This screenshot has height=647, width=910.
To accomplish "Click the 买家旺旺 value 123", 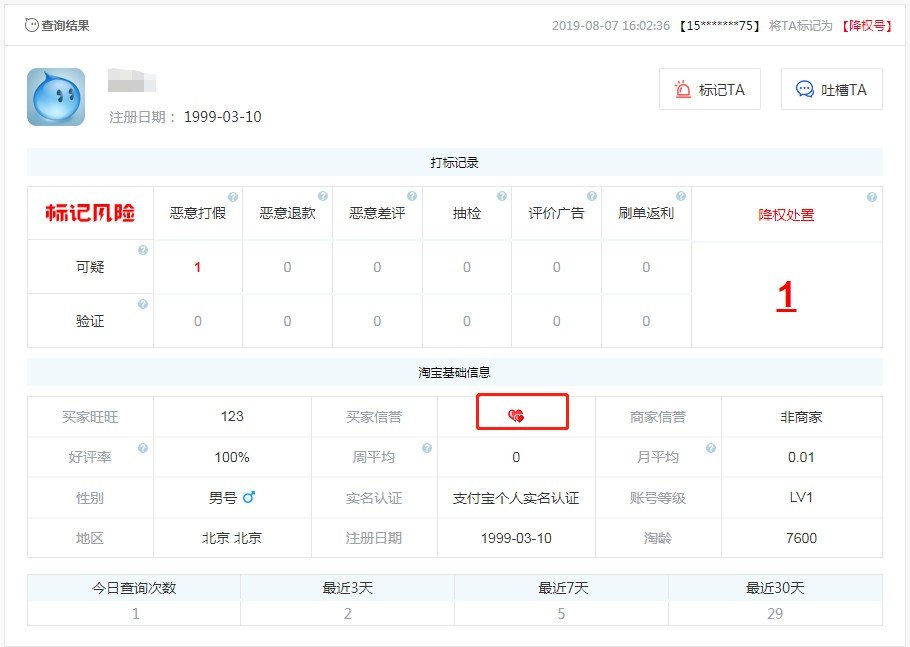I will pos(232,416).
